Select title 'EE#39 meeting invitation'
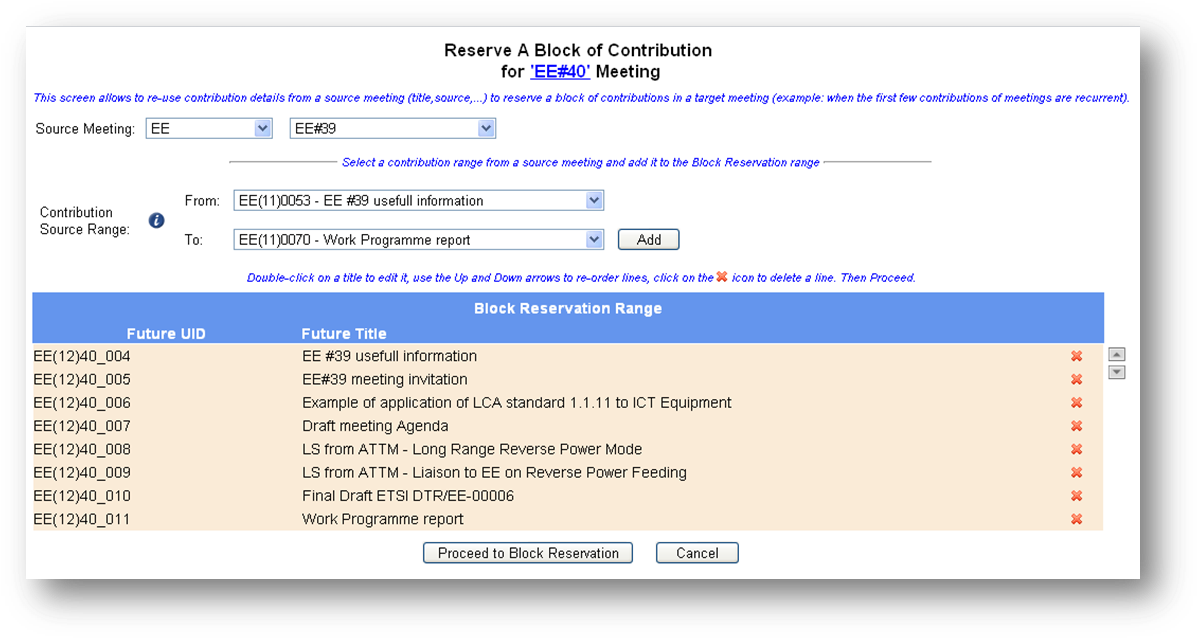This screenshot has height=638, width=1197. [x=385, y=379]
